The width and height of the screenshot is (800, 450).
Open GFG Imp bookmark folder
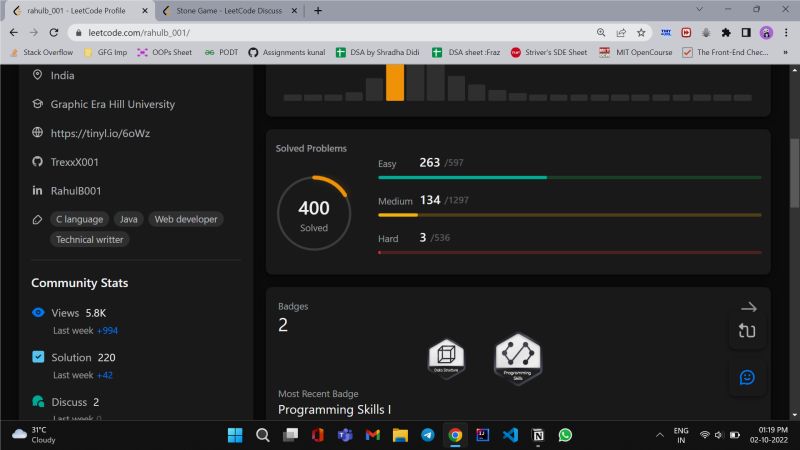[106, 52]
